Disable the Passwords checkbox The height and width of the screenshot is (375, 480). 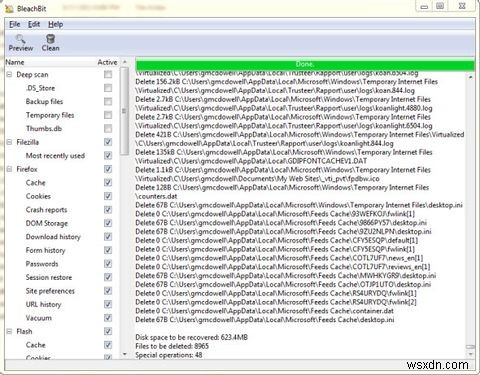click(x=108, y=264)
